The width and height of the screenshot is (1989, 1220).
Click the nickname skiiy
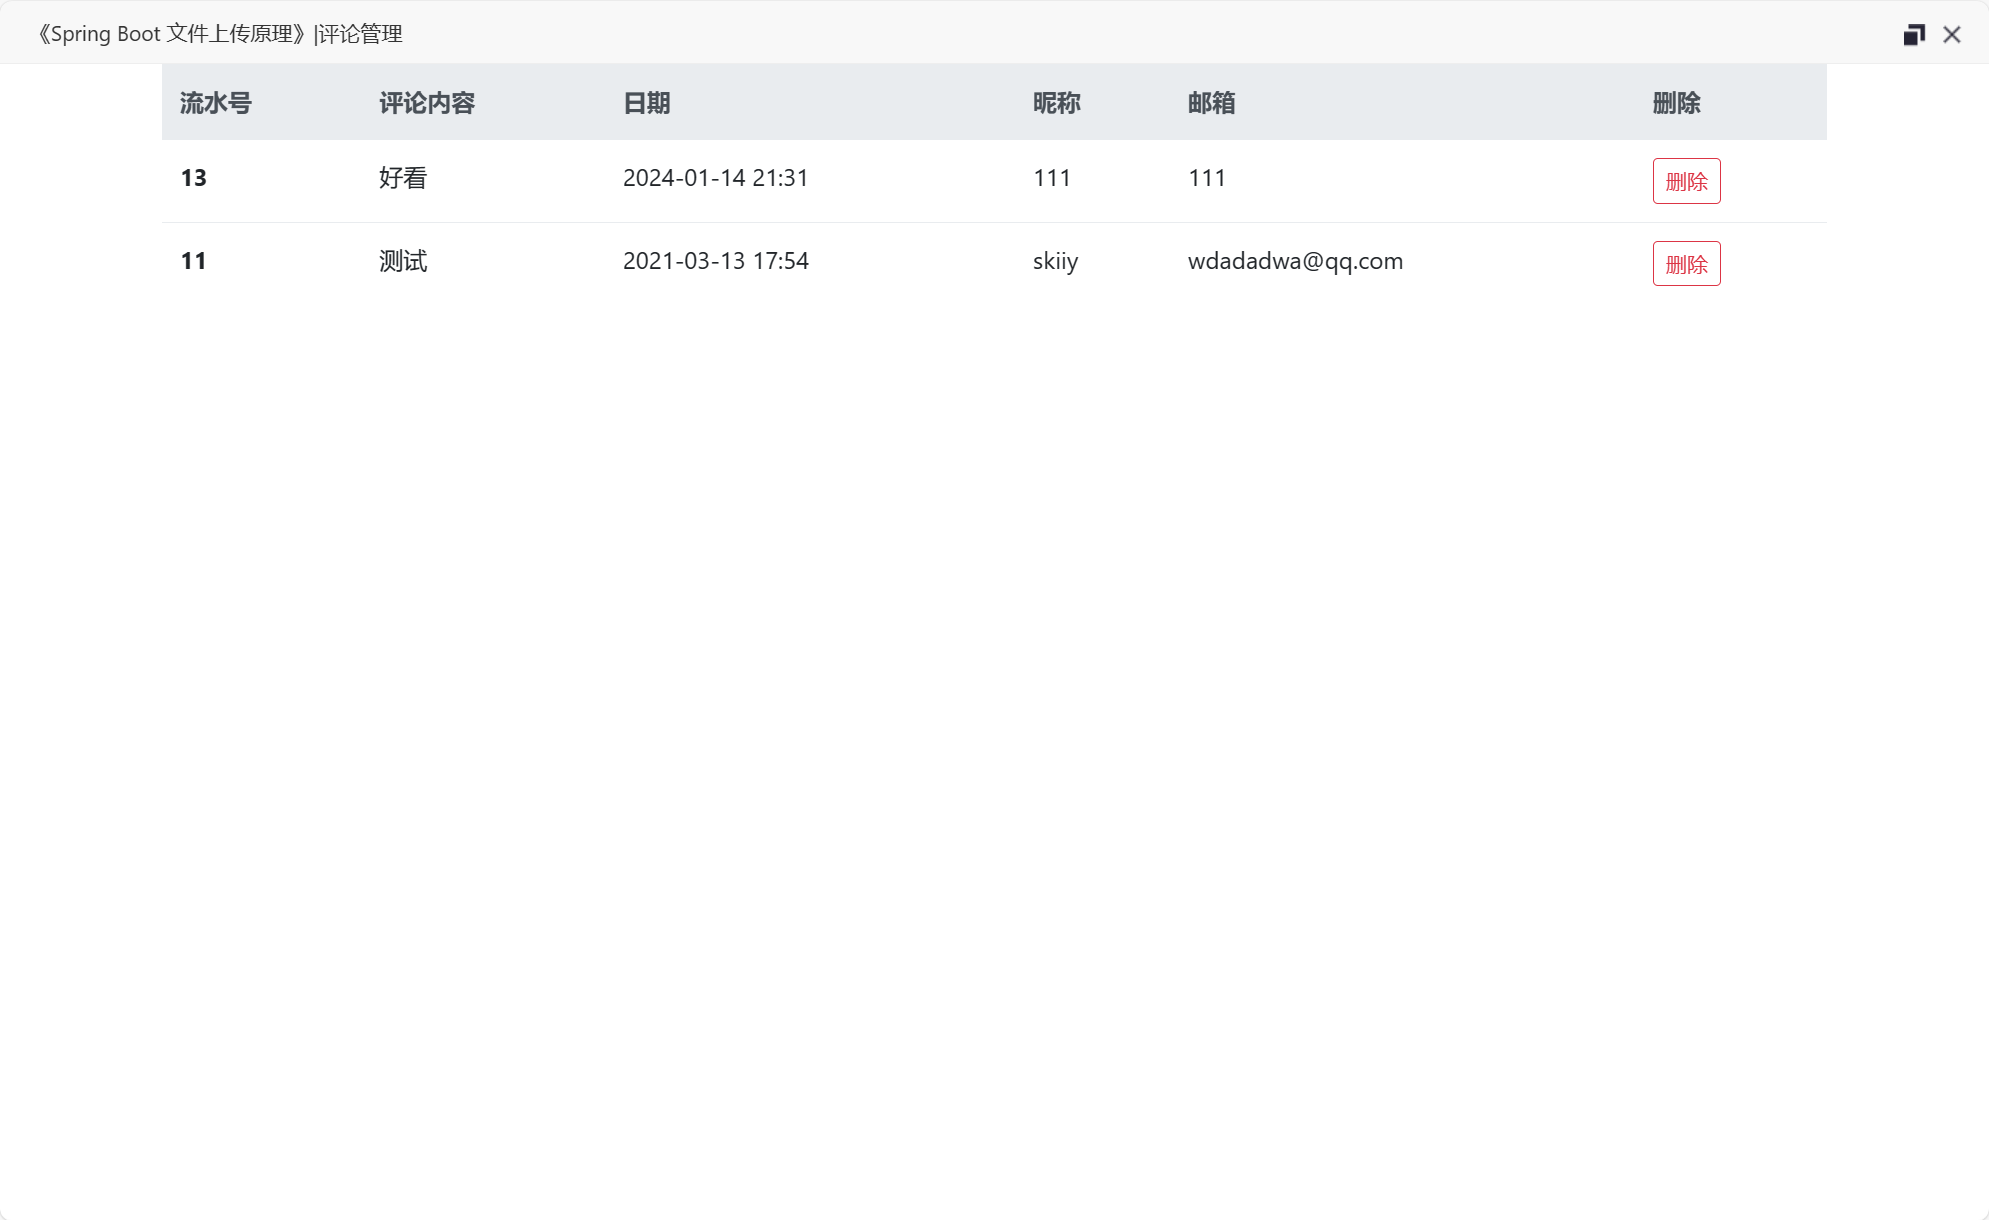[x=1055, y=261]
